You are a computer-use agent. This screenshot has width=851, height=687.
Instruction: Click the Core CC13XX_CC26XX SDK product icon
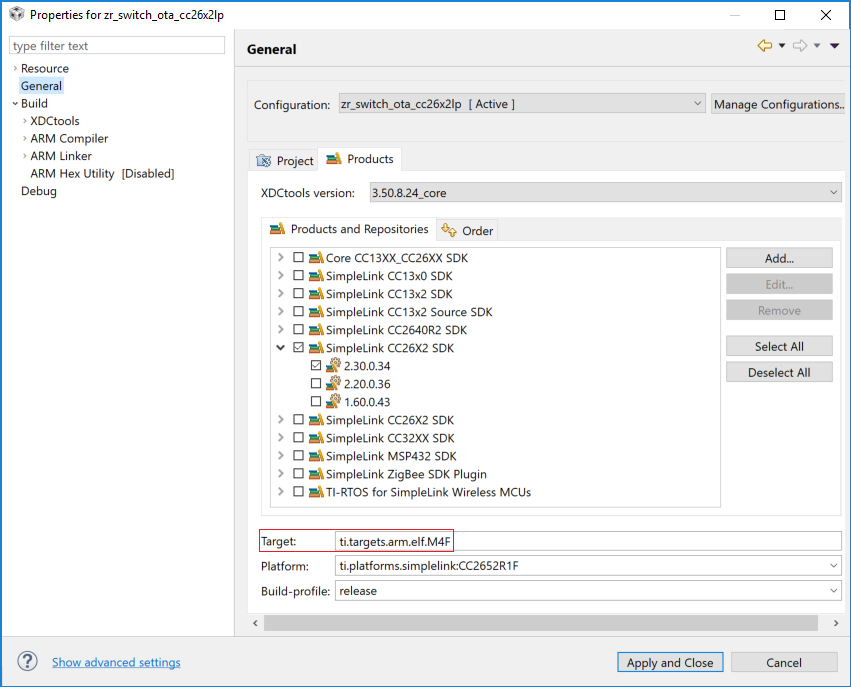click(315, 258)
